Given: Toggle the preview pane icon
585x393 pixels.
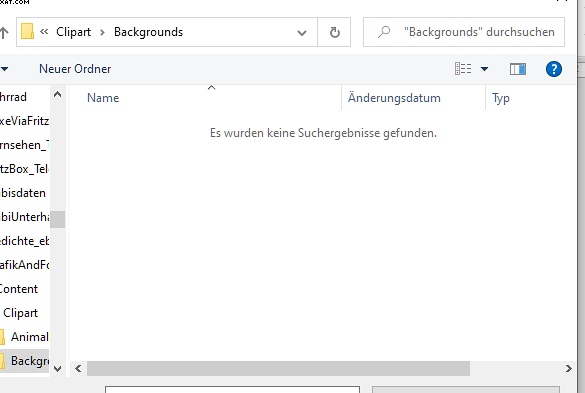Looking at the screenshot, I should click(518, 69).
